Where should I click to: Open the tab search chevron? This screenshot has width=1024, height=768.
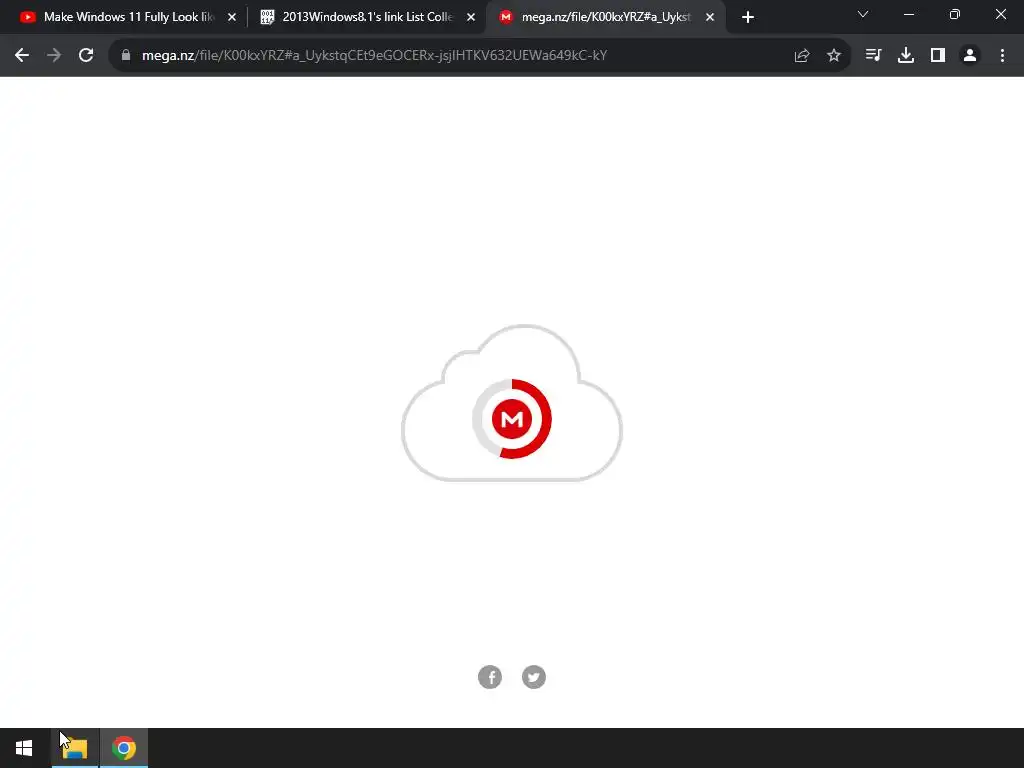[863, 14]
